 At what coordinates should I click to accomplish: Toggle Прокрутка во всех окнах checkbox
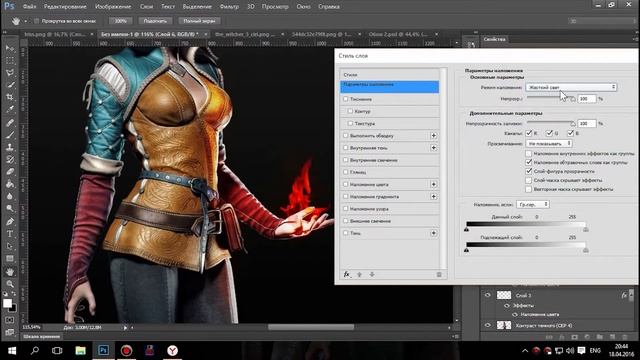click(x=36, y=21)
